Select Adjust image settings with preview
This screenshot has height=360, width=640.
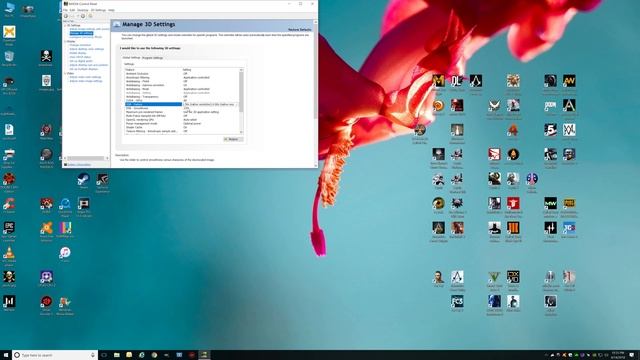click(x=89, y=29)
